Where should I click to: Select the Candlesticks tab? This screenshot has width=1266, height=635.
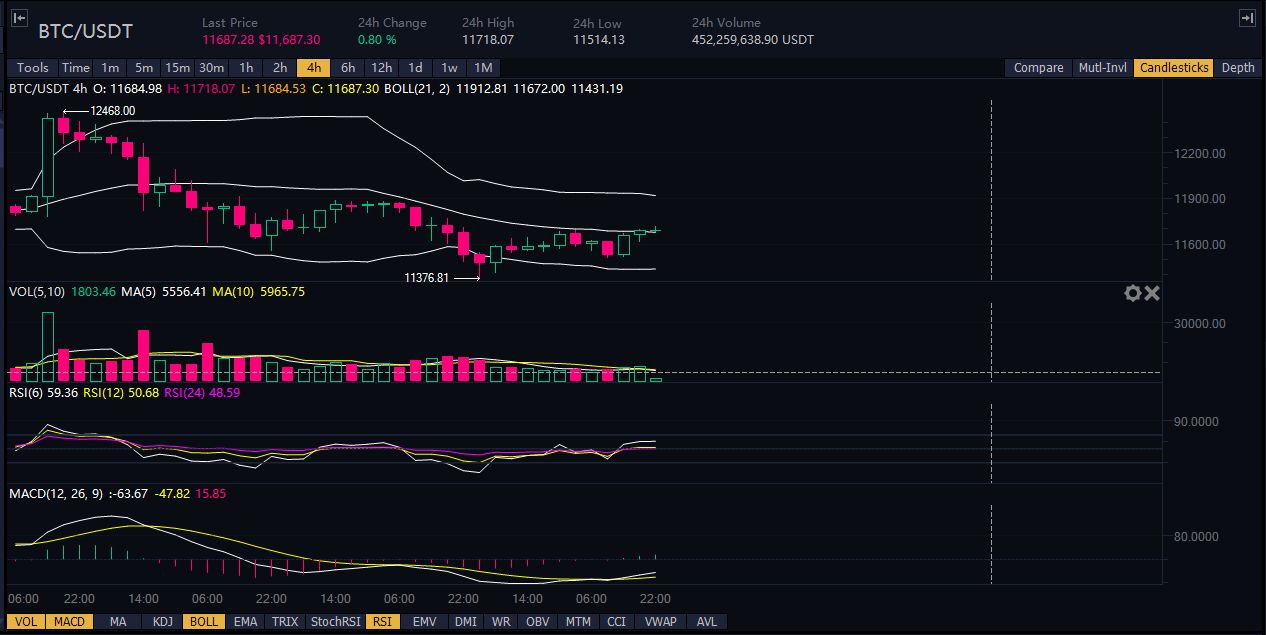[1174, 68]
